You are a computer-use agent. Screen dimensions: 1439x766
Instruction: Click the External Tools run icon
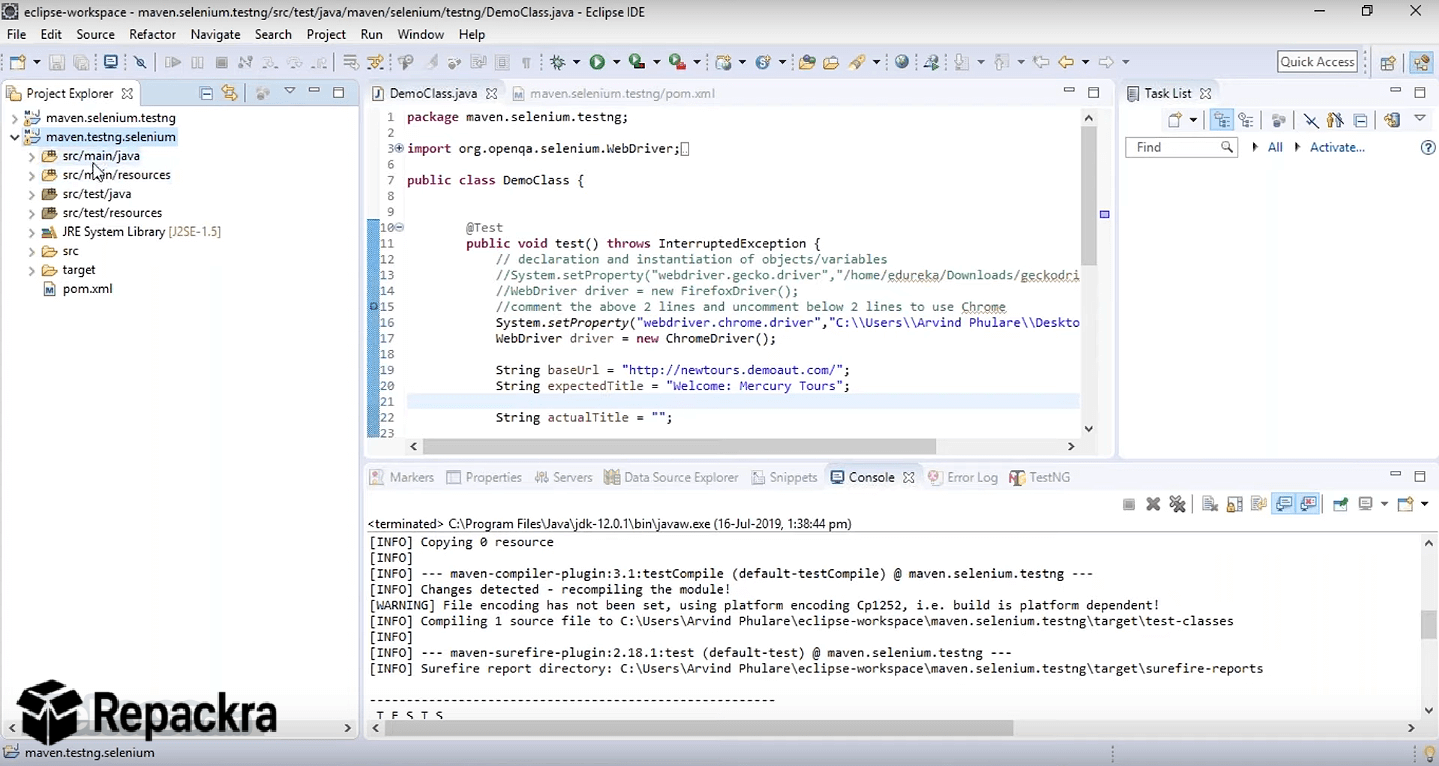[x=677, y=62]
